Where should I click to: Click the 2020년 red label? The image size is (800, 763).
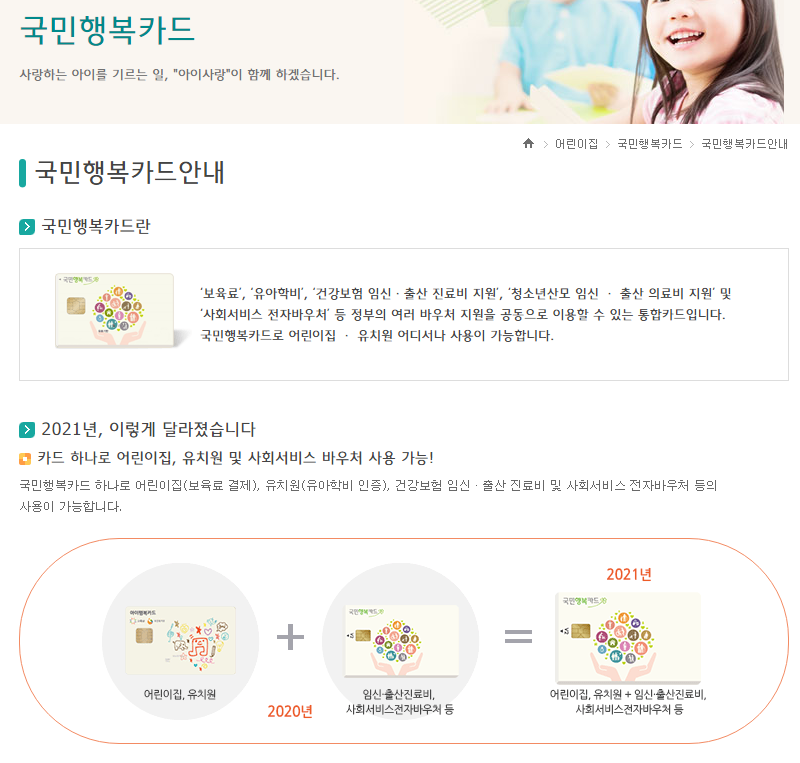pos(290,711)
